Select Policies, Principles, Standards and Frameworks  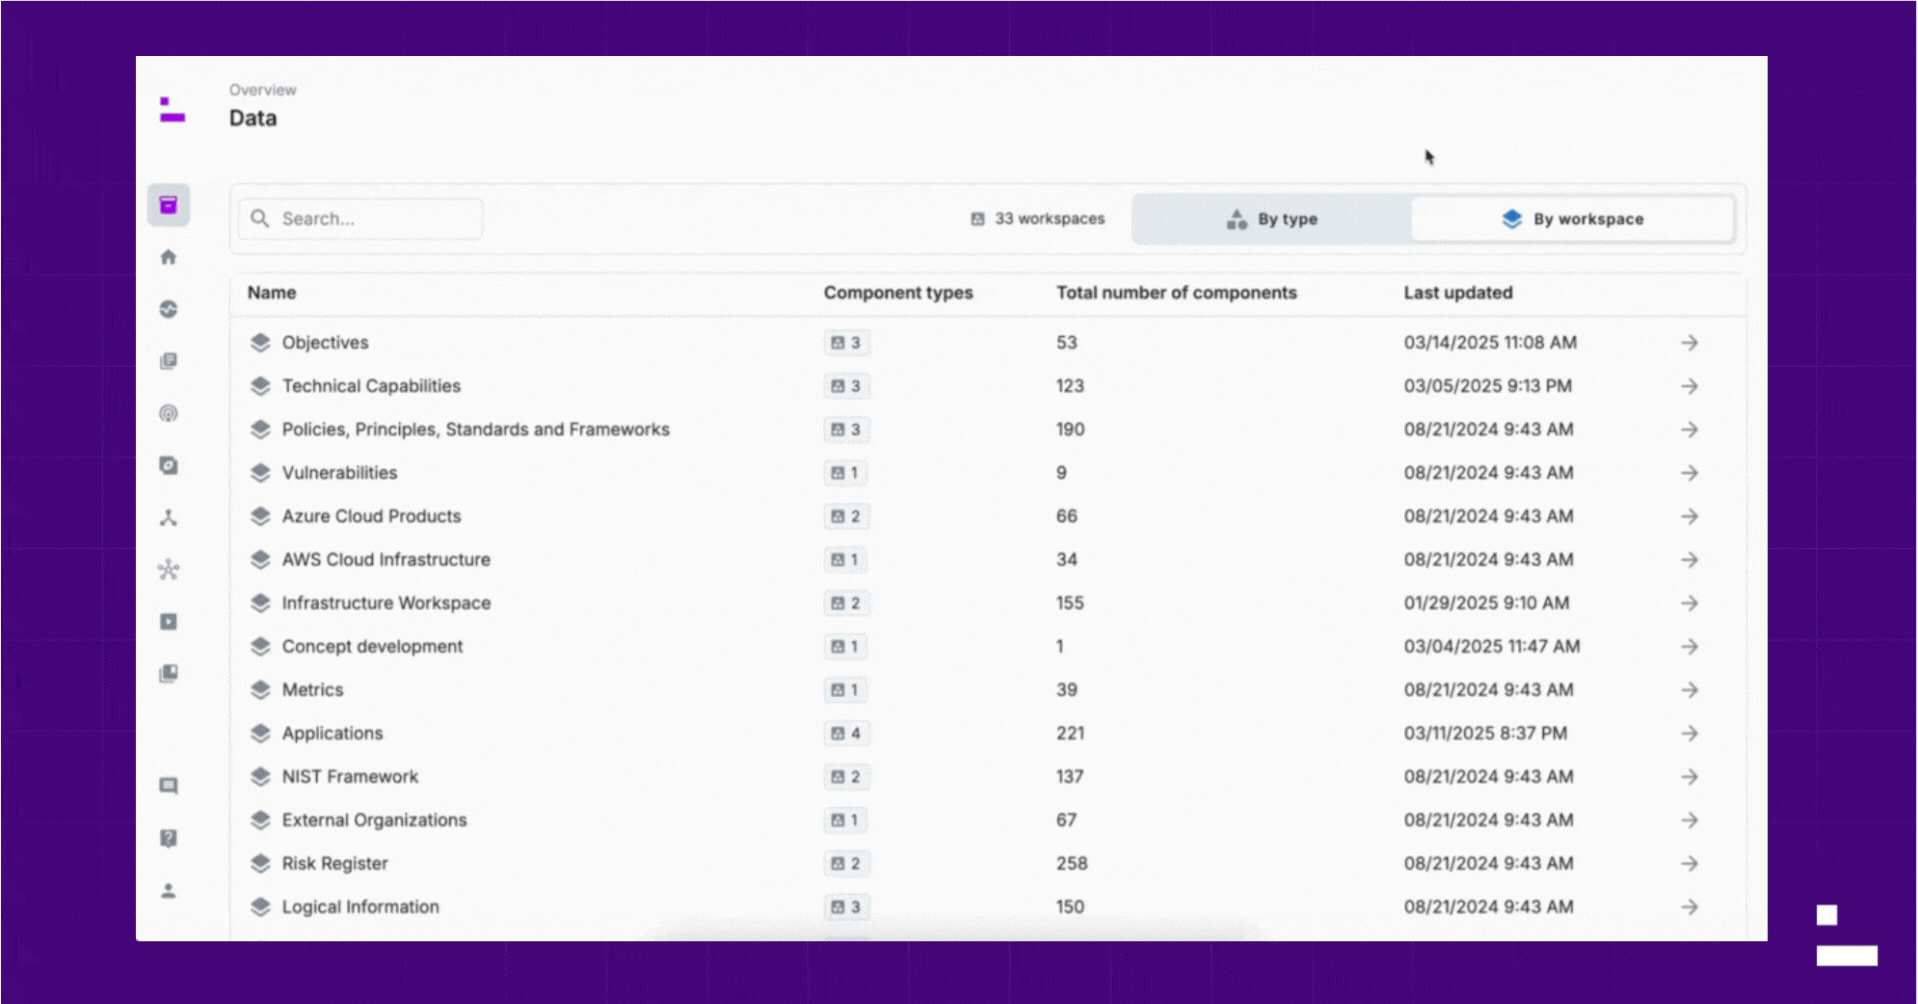476,430
